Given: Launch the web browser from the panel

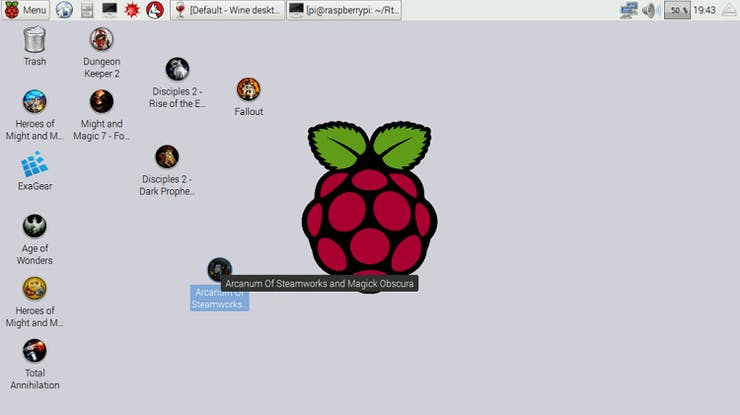Looking at the screenshot, I should pyautogui.click(x=64, y=10).
